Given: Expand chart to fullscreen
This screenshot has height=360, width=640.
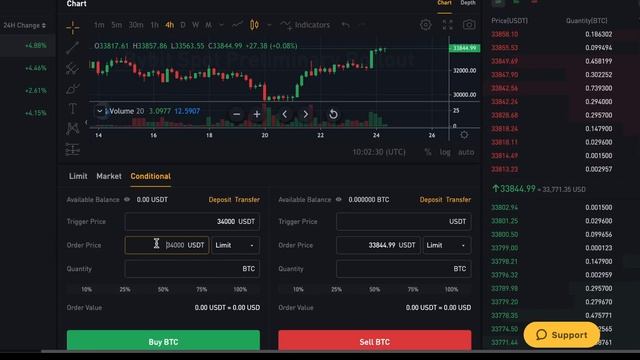Looking at the screenshot, I should pyautogui.click(x=447, y=25).
